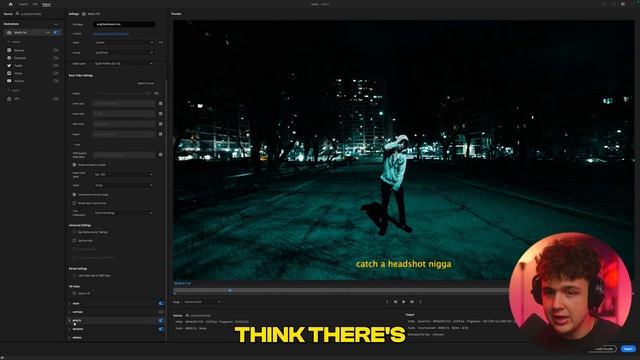This screenshot has width=640, height=360.
Task: Switch to the Import tab
Action: [23, 4]
